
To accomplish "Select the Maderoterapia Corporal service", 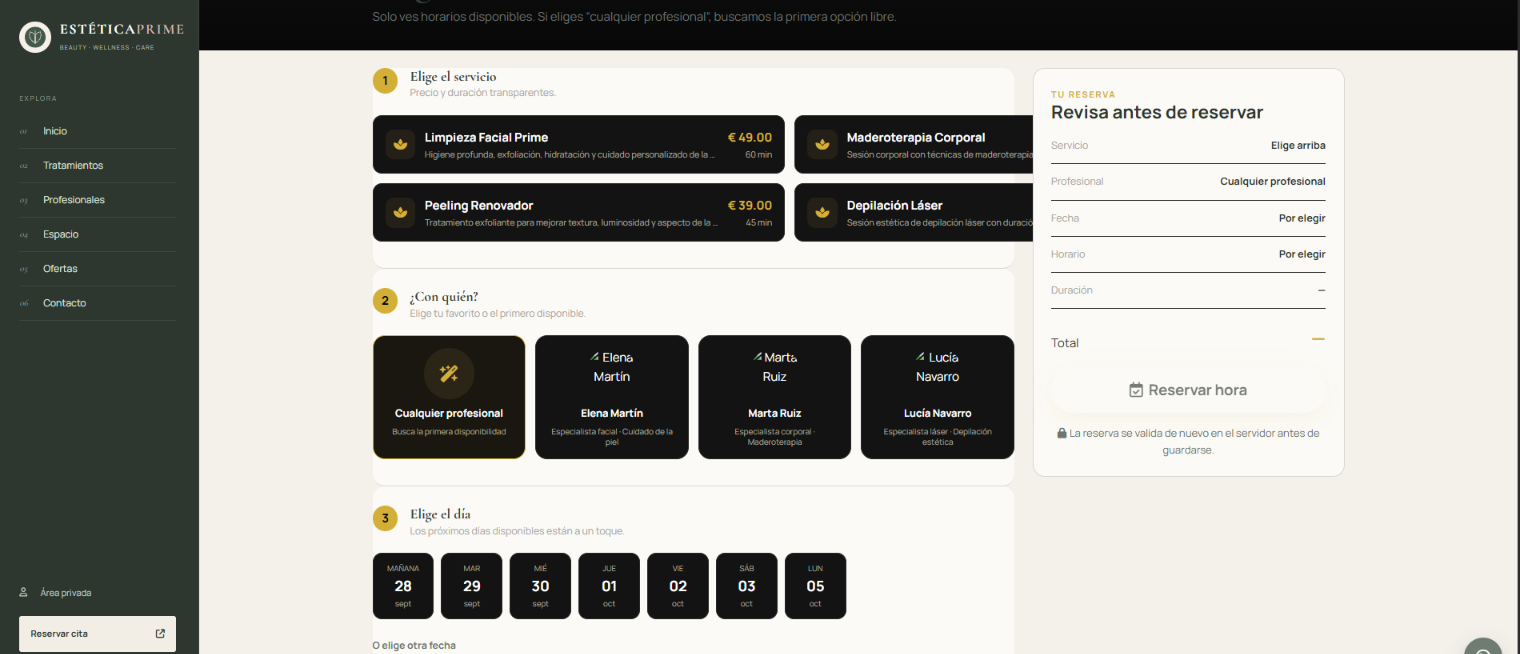I will pyautogui.click(x=913, y=144).
